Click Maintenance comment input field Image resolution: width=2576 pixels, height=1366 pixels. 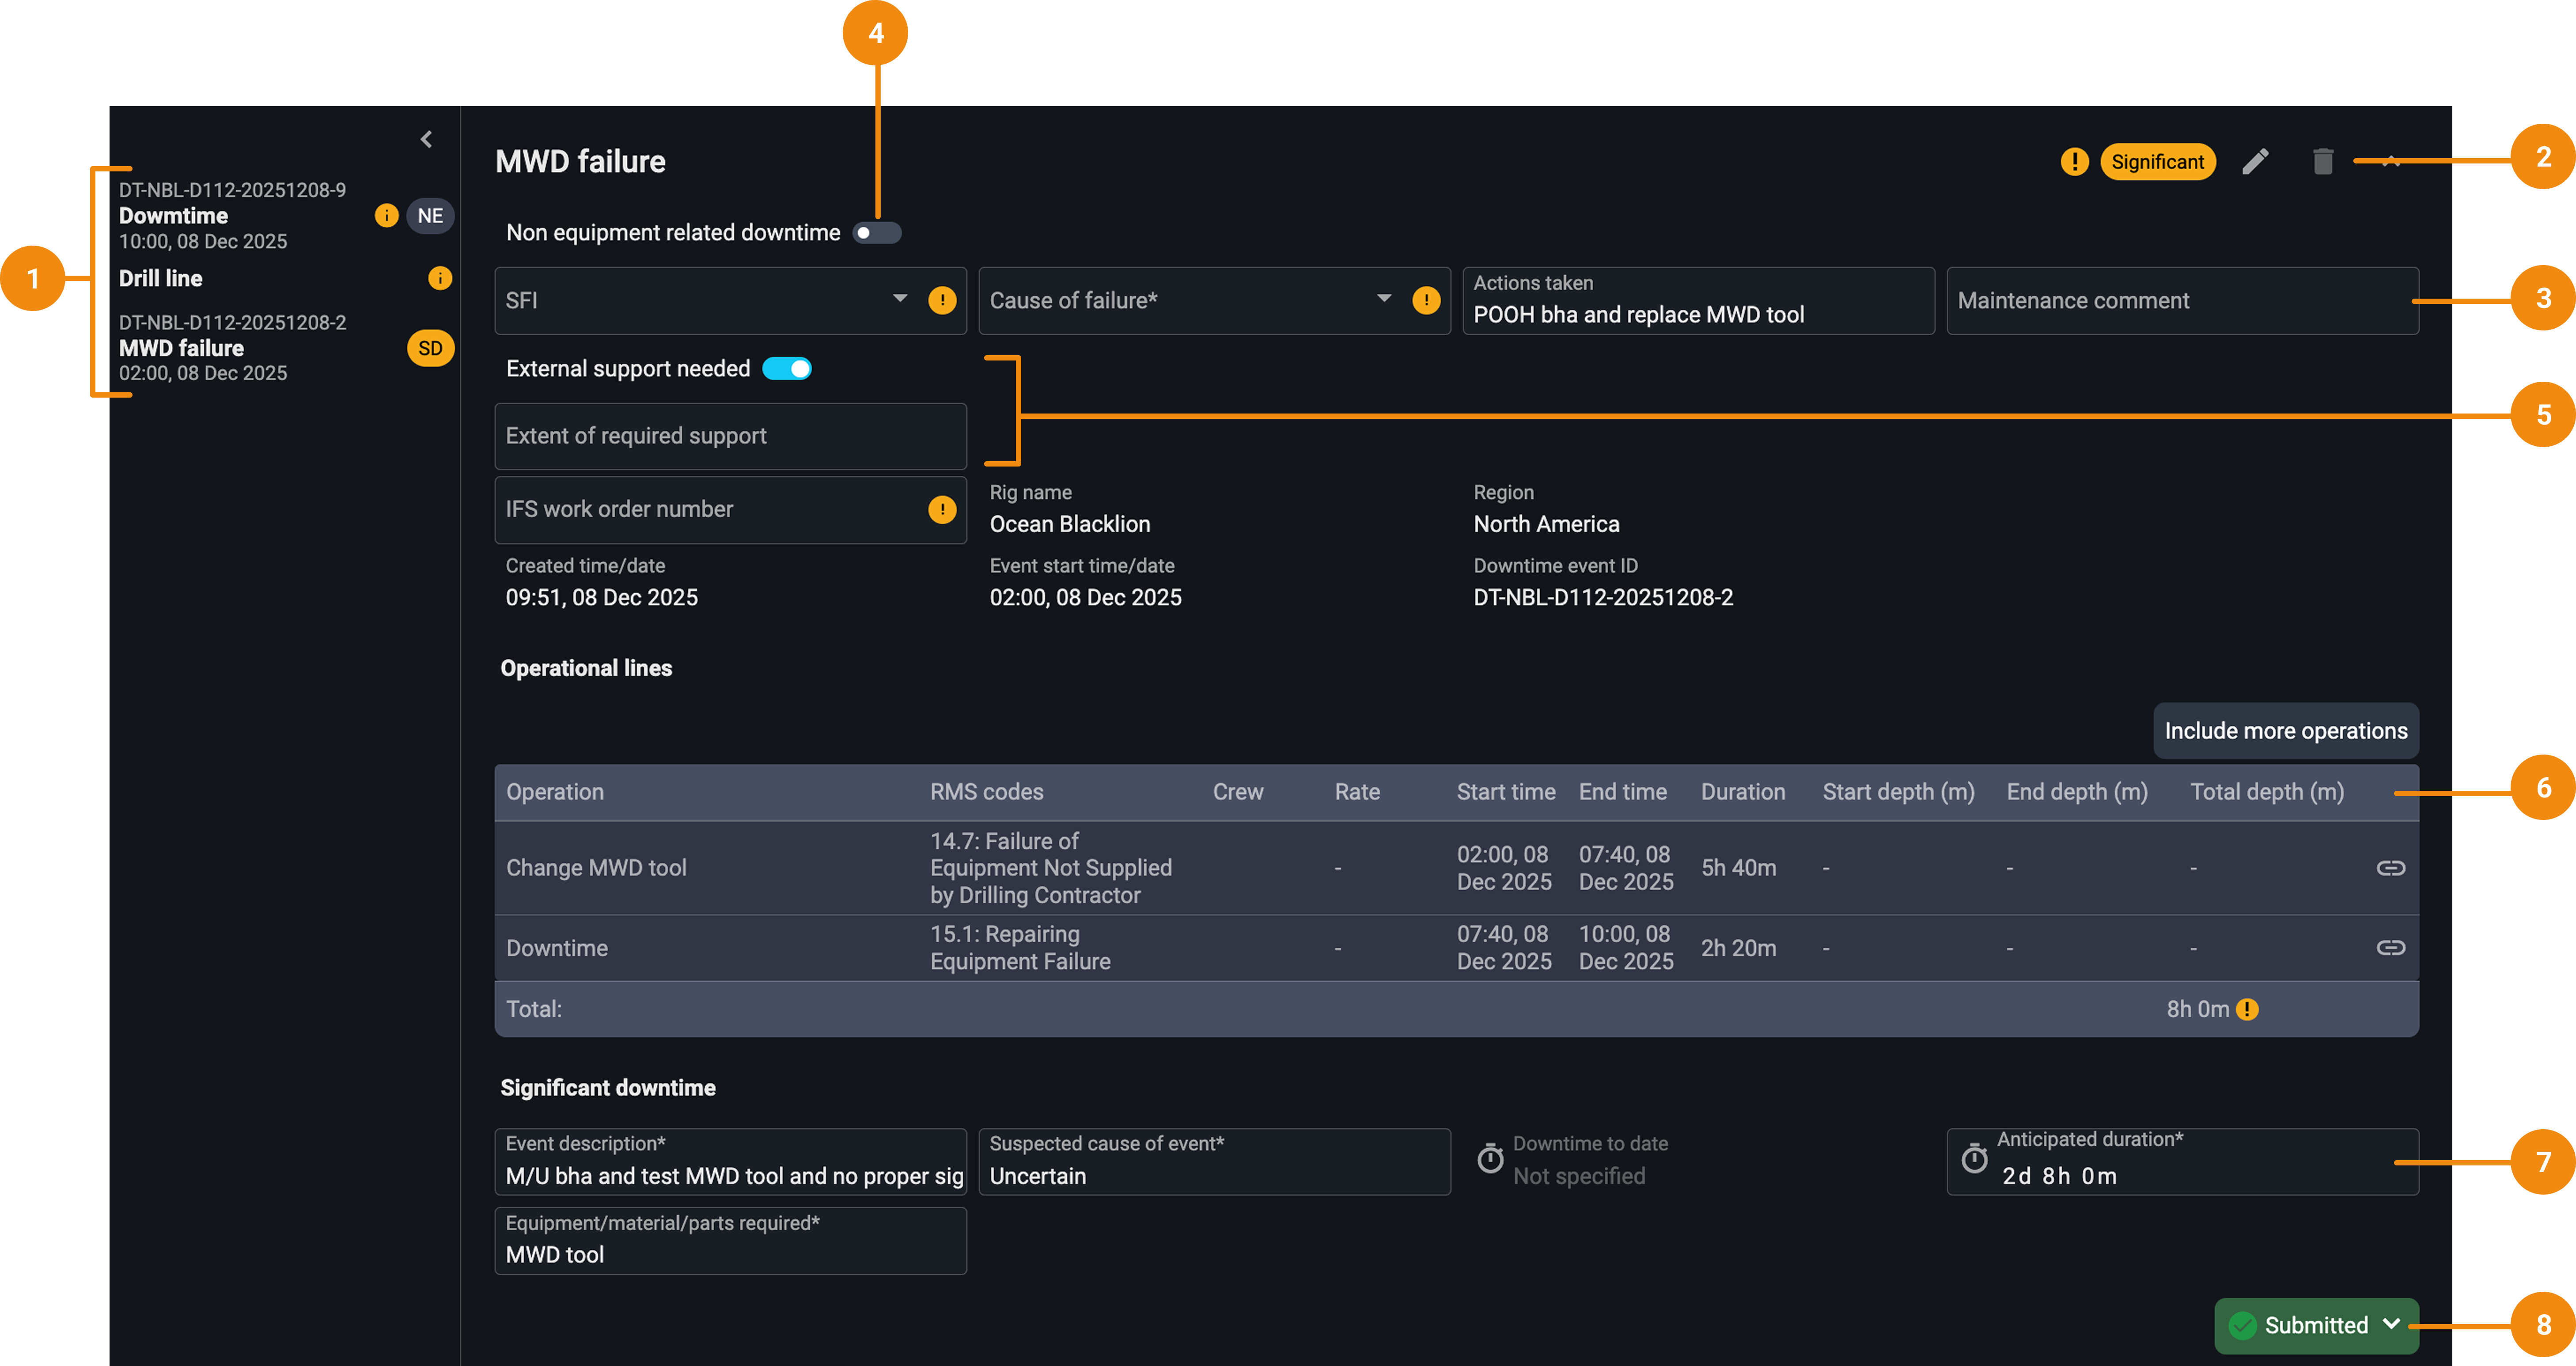click(2181, 301)
